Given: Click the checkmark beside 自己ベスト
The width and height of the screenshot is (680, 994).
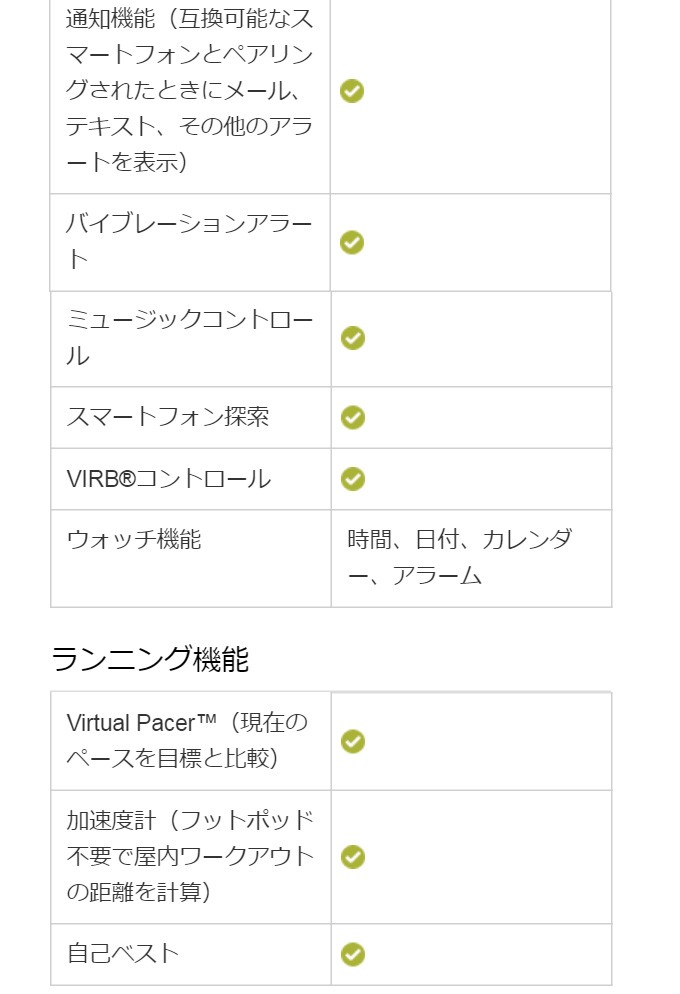Looking at the screenshot, I should tap(353, 954).
